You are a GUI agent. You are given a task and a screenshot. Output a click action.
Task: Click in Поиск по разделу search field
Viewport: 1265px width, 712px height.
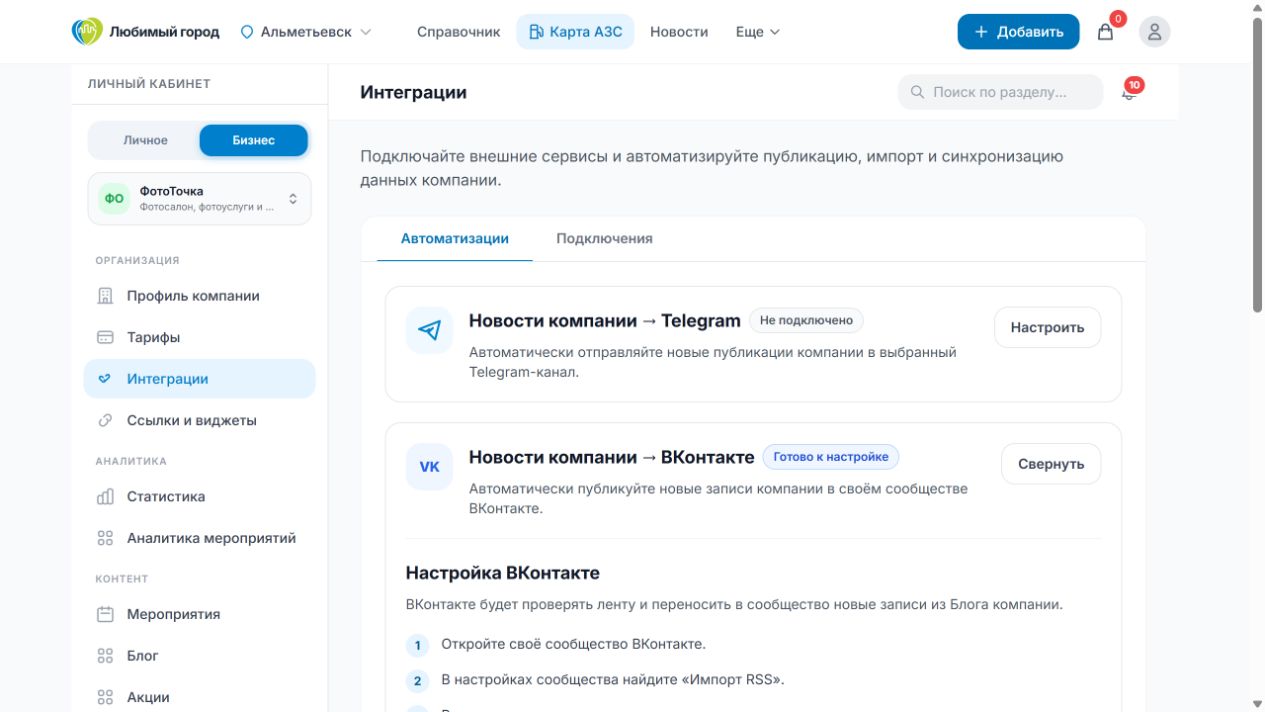tap(1000, 92)
